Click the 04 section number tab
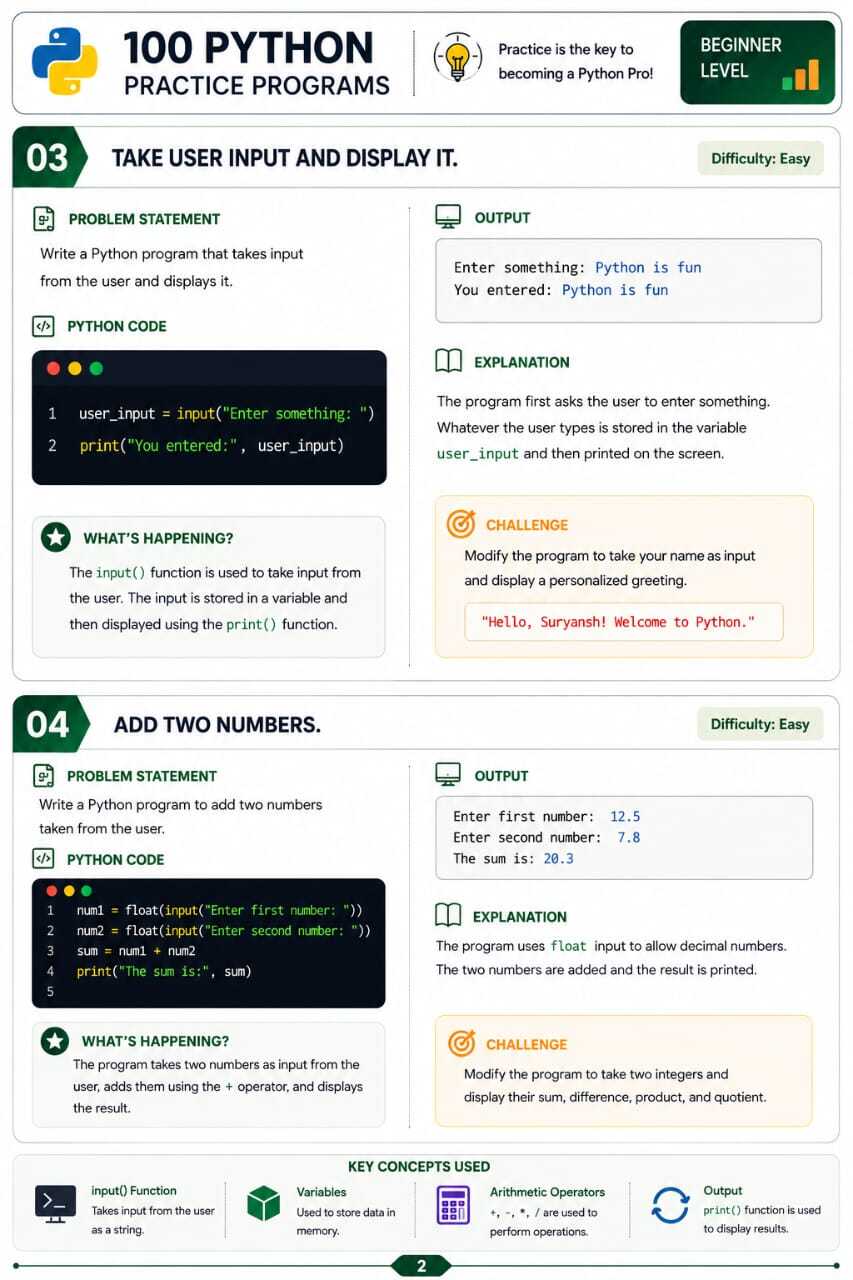Image resolution: width=853 pixels, height=1280 pixels. pyautogui.click(x=48, y=724)
